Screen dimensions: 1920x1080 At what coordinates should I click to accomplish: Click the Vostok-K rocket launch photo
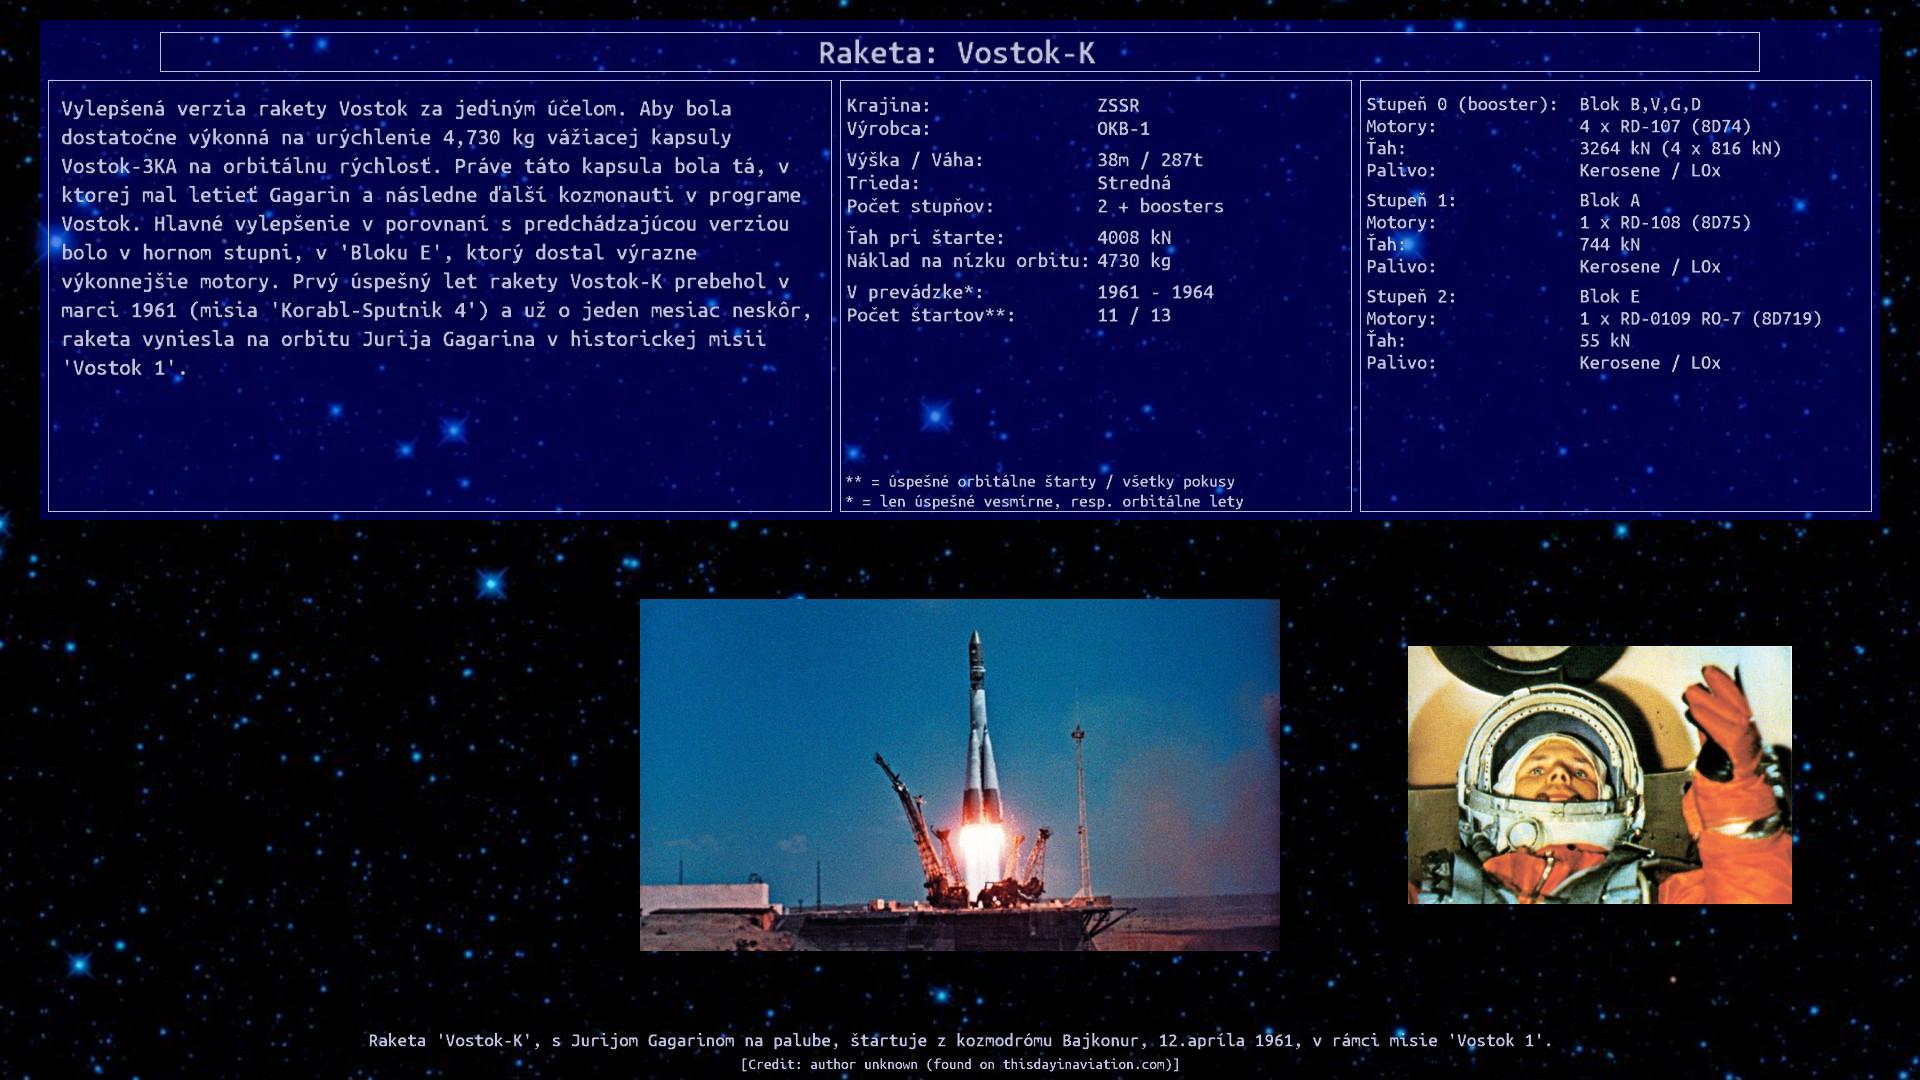[959, 774]
